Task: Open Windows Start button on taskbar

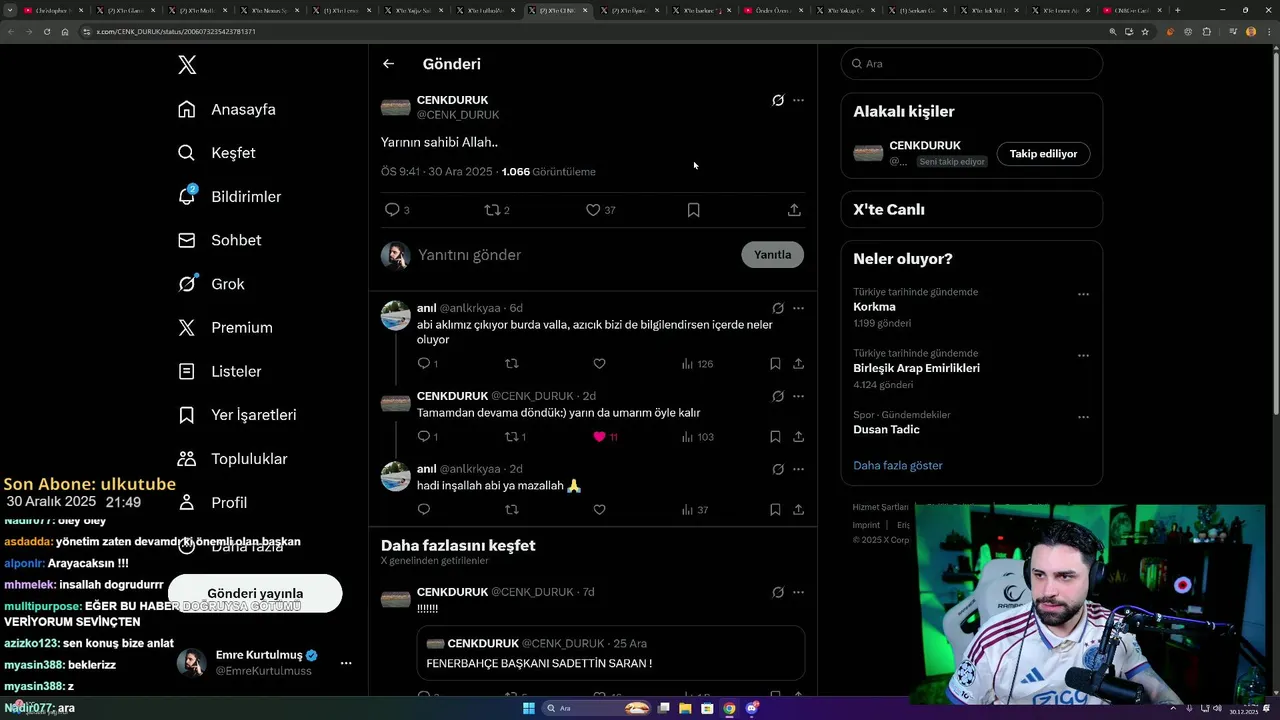Action: [x=529, y=708]
